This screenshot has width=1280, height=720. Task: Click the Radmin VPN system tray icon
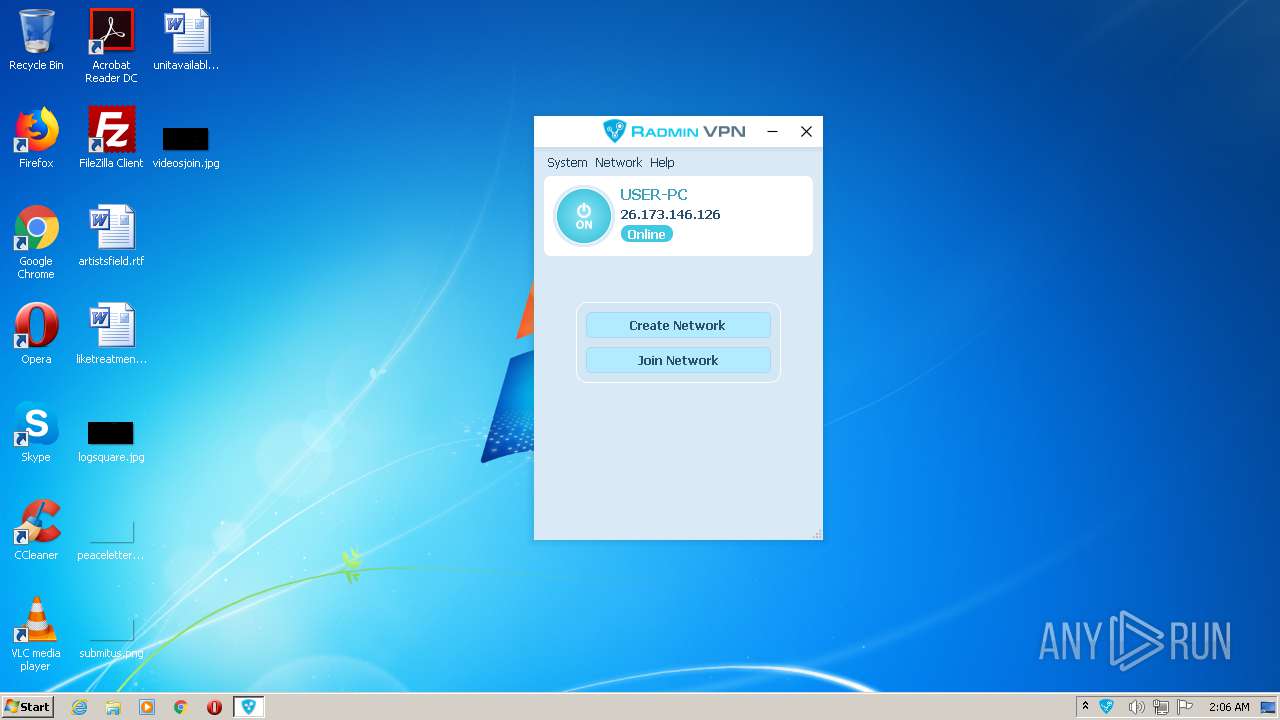(x=1107, y=707)
